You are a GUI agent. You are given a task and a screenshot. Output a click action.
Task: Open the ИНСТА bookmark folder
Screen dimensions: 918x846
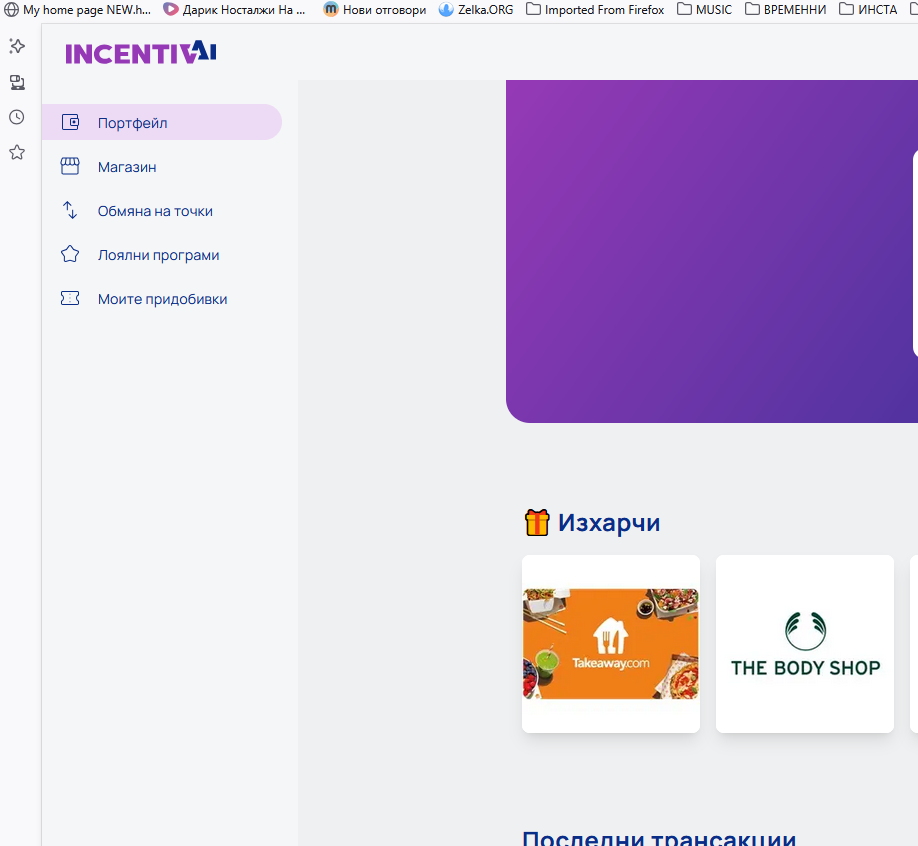coord(868,10)
